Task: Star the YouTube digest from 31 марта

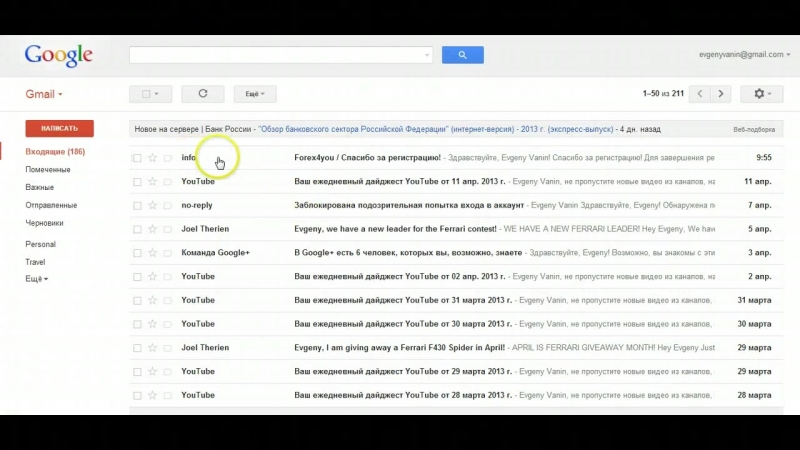Action: click(x=153, y=300)
